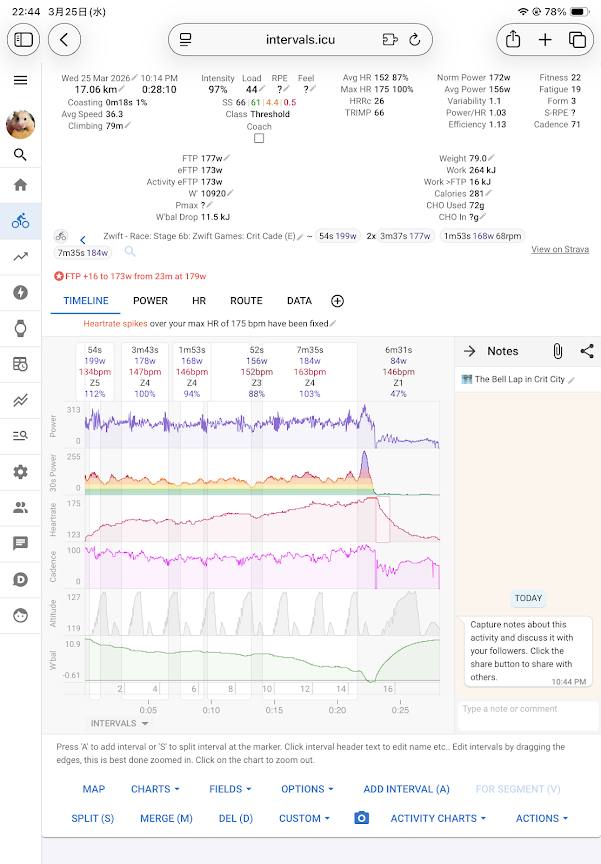
Task: Open the chat messages sidebar icon
Action: (x=20, y=543)
